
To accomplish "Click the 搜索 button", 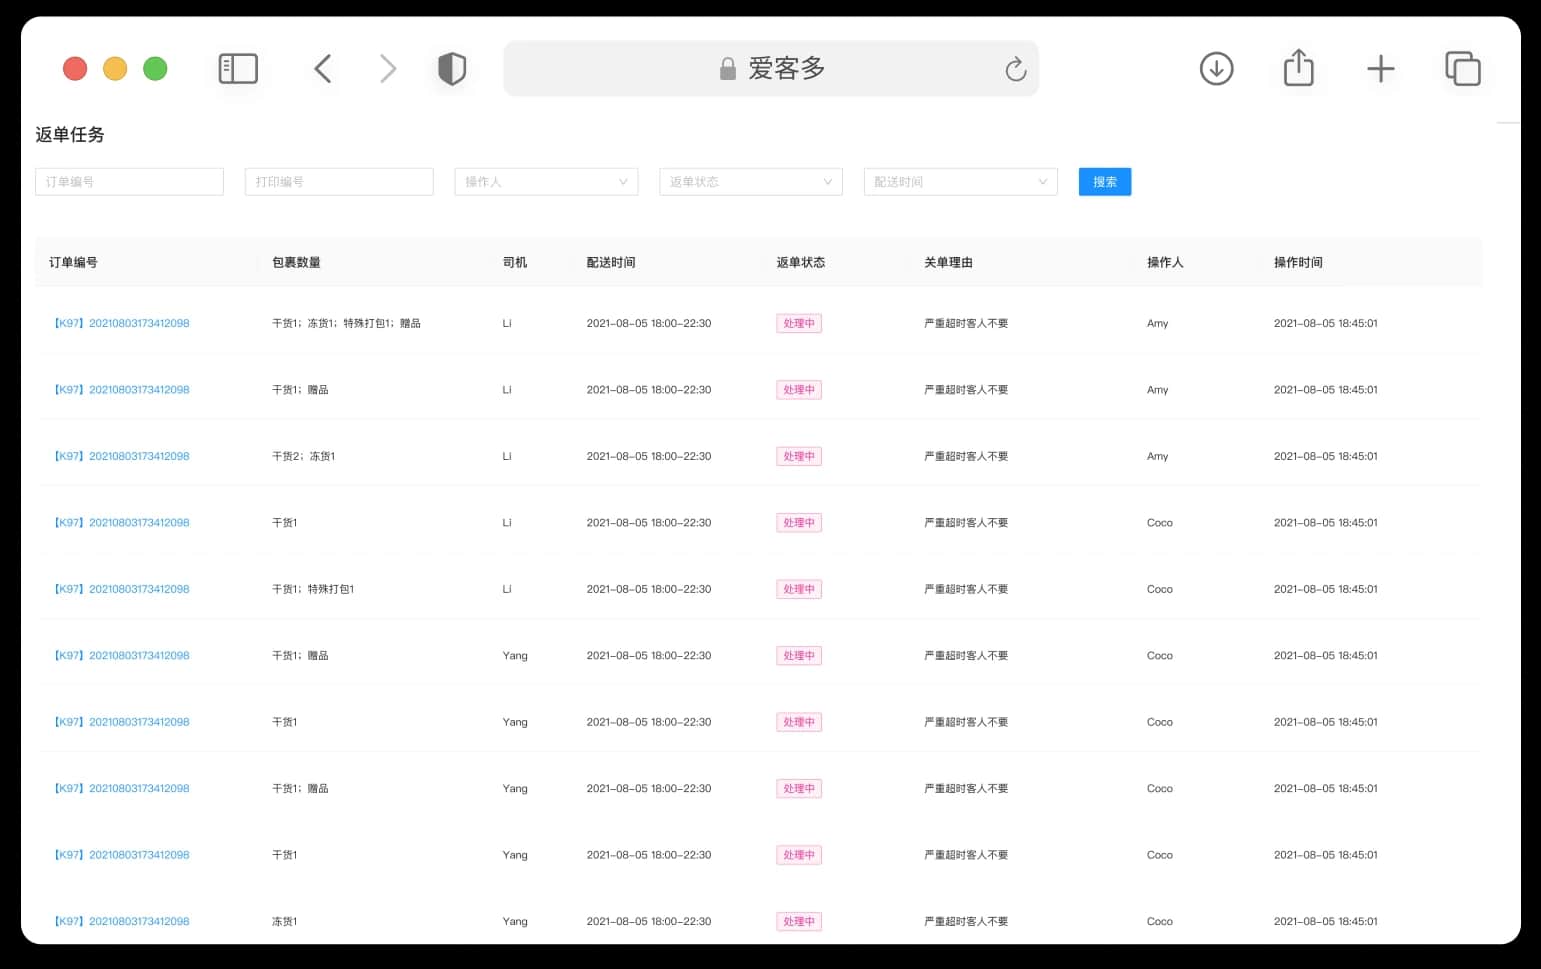I will tap(1105, 182).
